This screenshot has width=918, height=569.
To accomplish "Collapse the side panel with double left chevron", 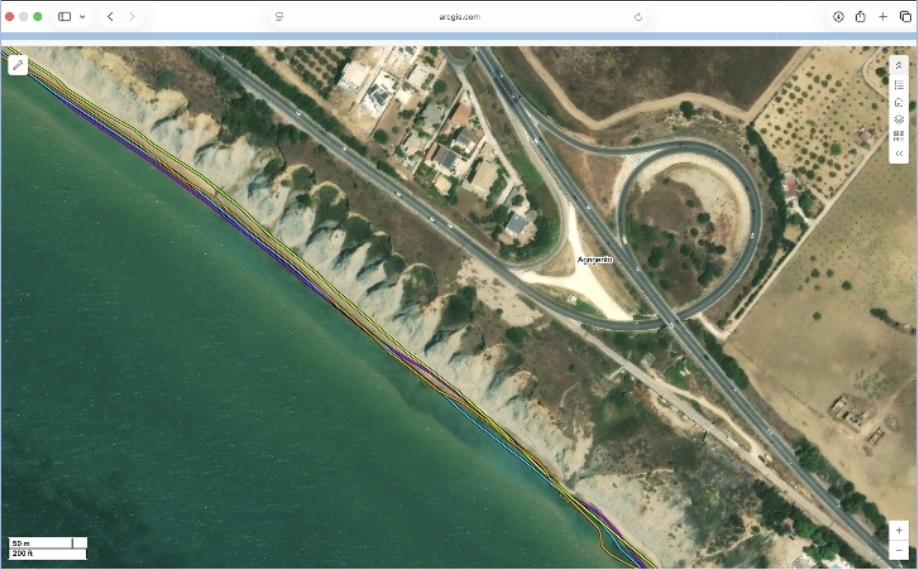I will [x=899, y=154].
